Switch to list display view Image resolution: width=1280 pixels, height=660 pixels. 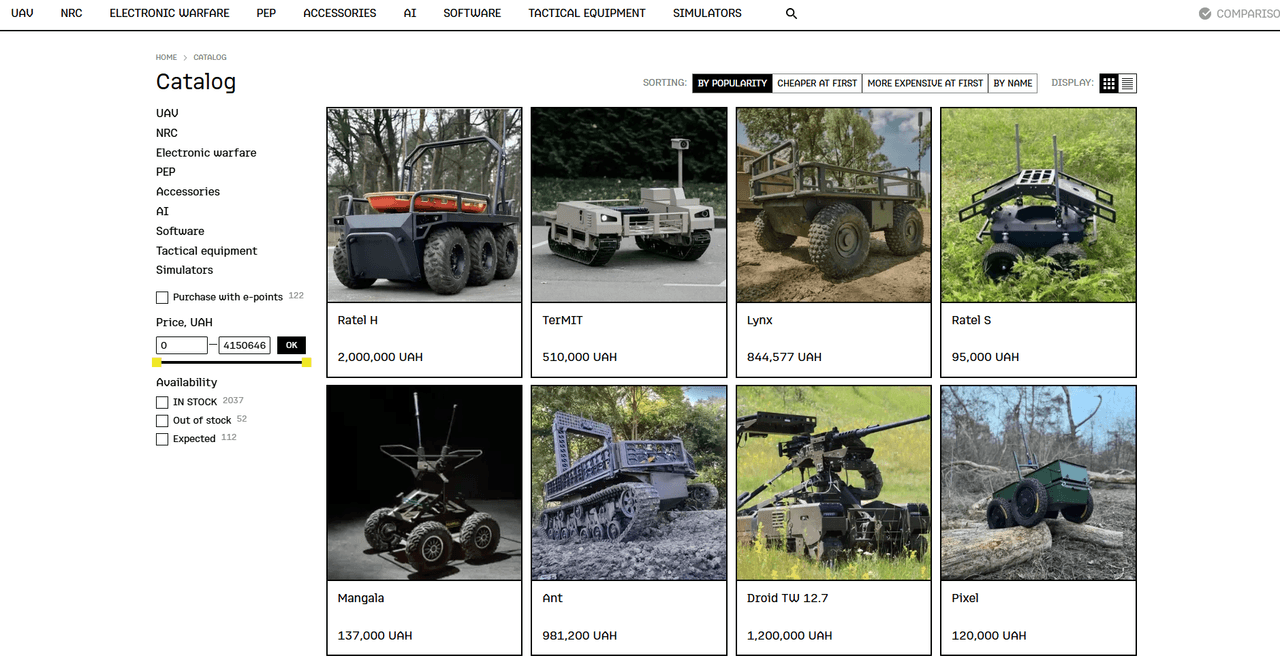[x=1128, y=84]
